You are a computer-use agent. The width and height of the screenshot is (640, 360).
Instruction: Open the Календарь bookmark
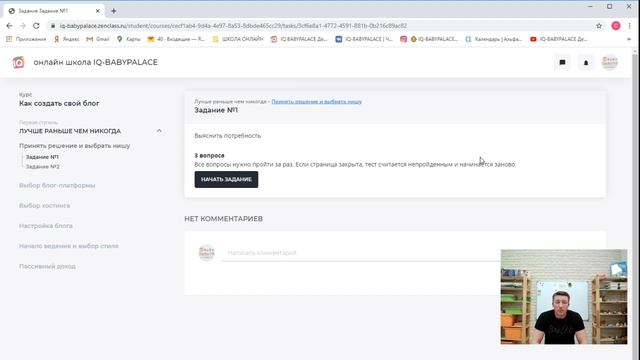[x=493, y=39]
